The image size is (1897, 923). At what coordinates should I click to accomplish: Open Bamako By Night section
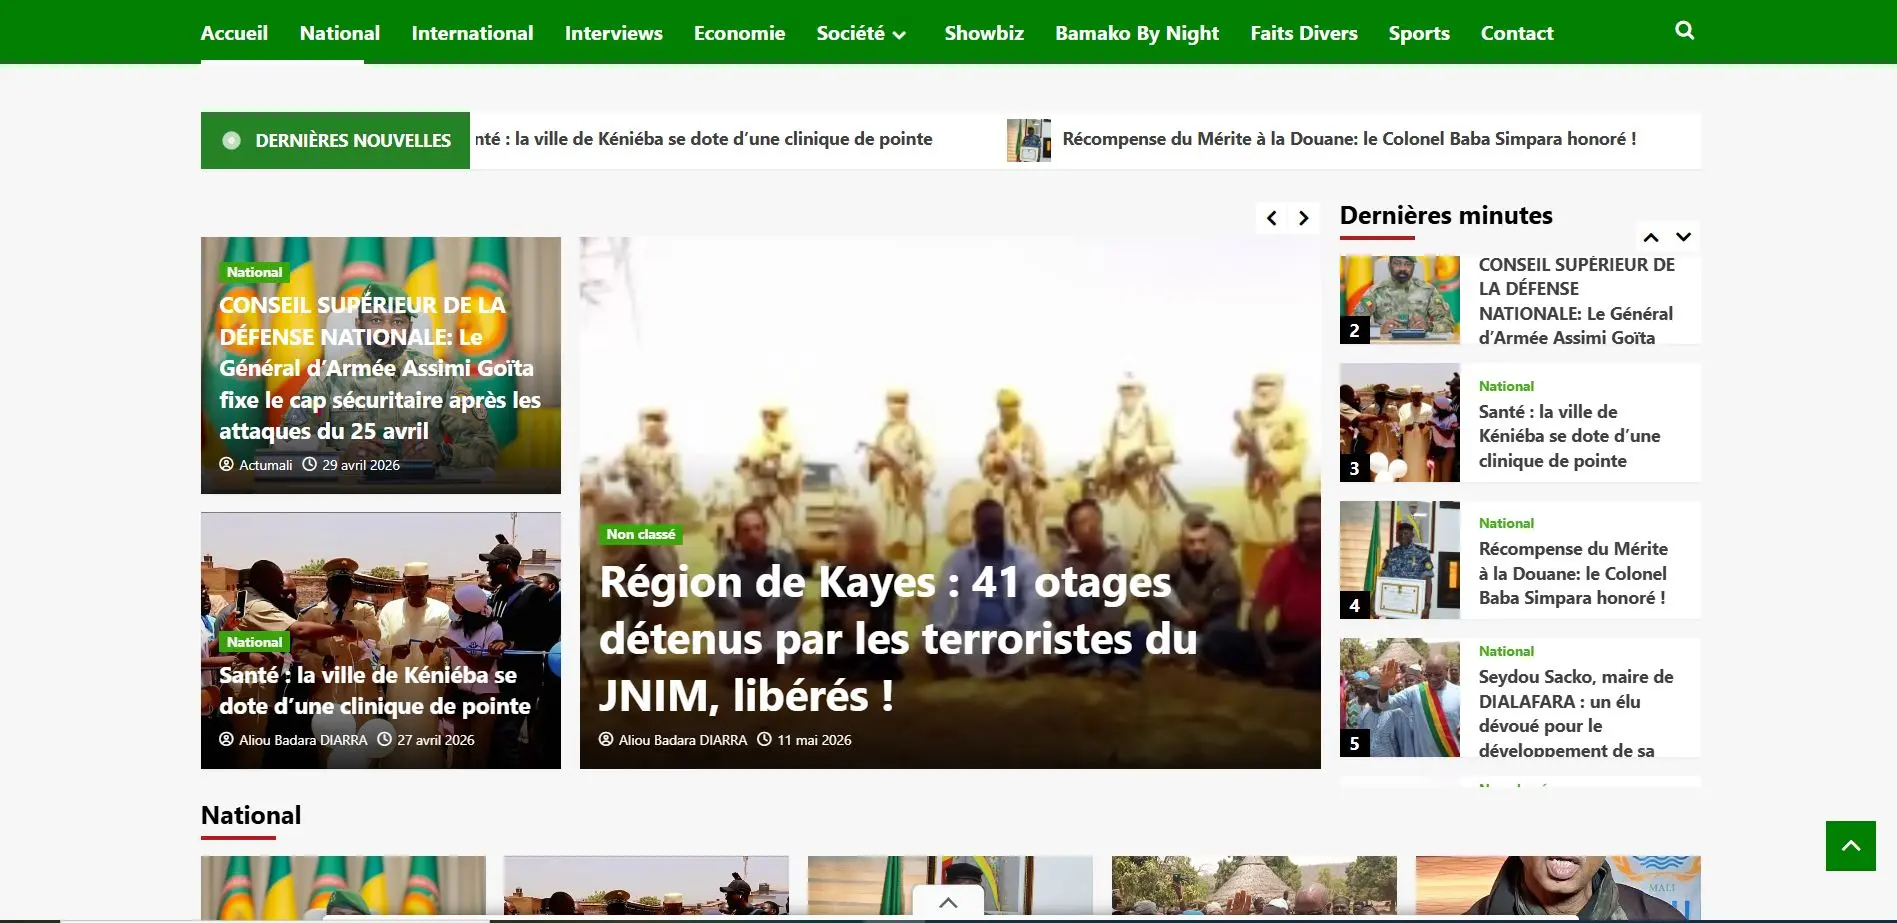(1137, 33)
